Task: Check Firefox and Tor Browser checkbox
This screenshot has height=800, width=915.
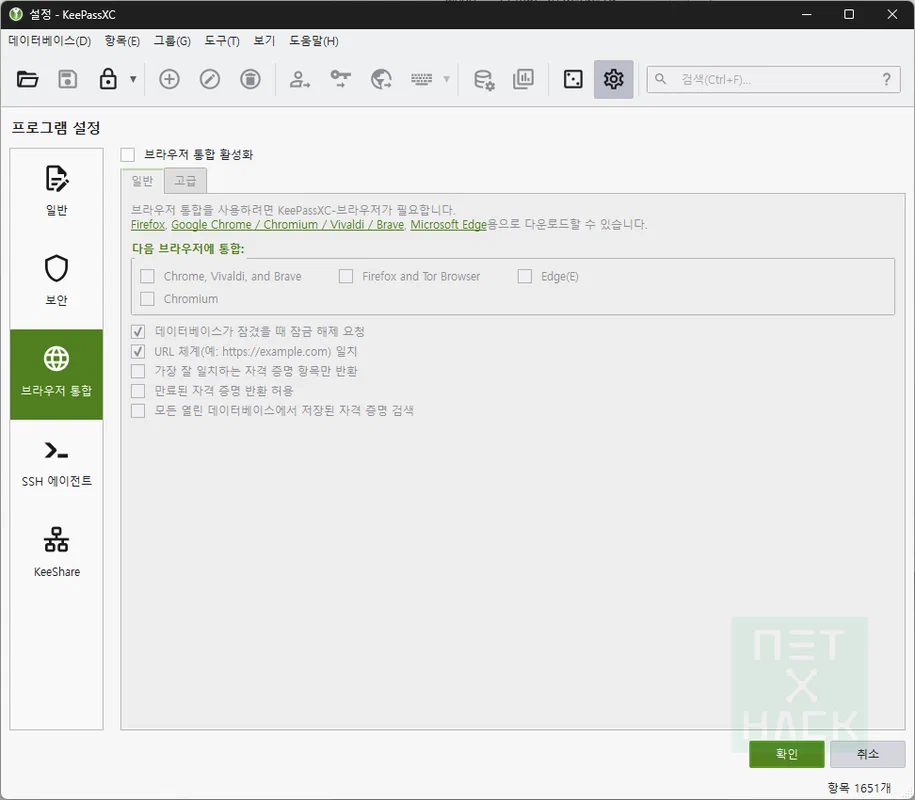Action: 345,276
